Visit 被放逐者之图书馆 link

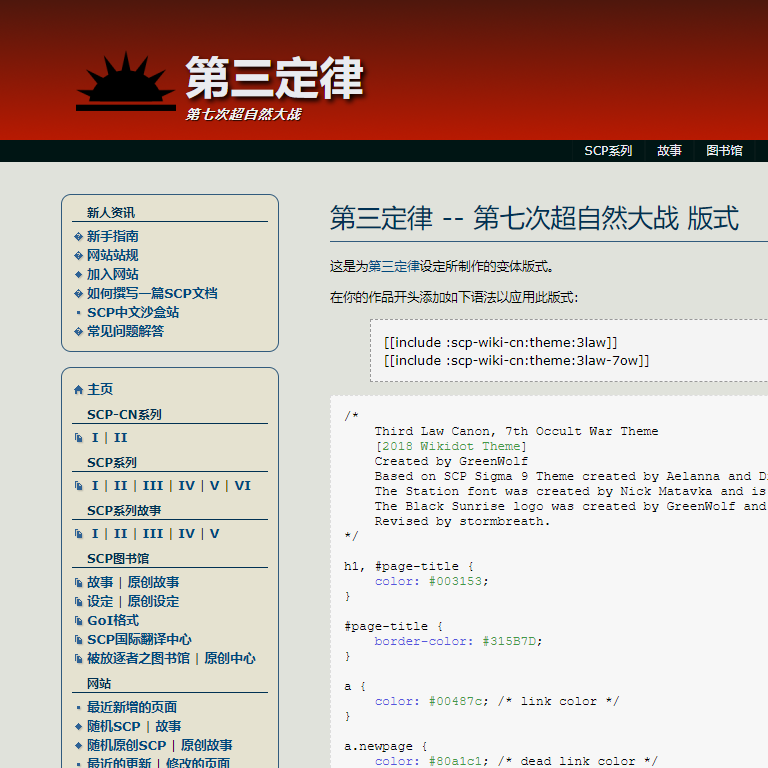click(x=139, y=659)
